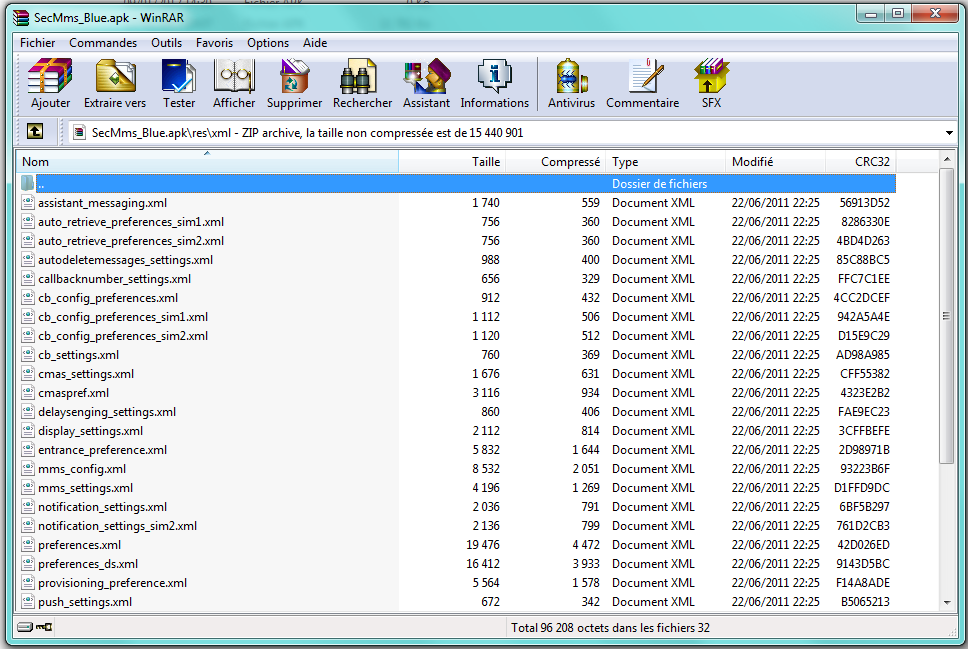Sort files by Compressé column
This screenshot has height=649, width=968.
pos(556,162)
